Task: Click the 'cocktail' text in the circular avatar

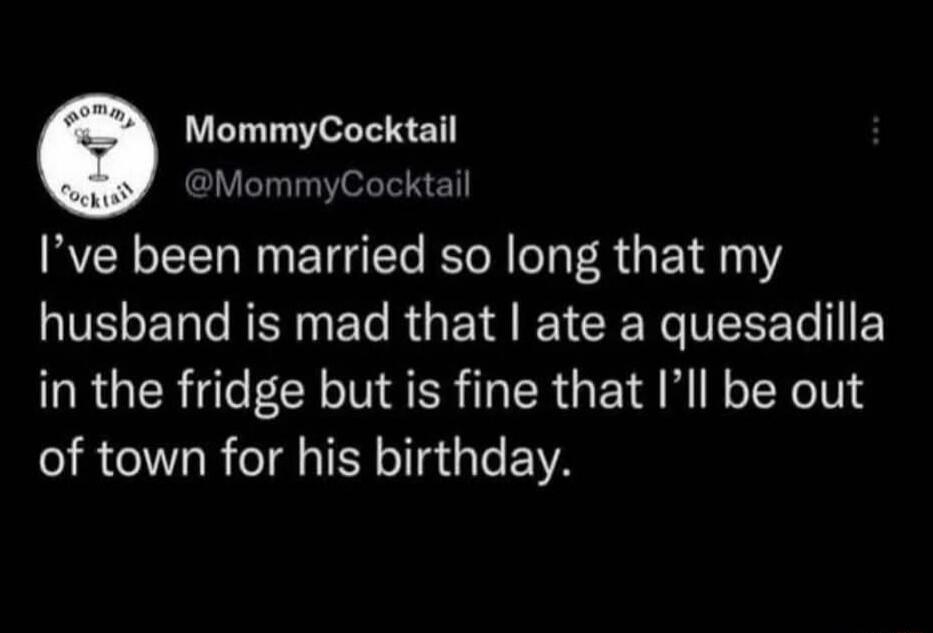Action: pos(98,192)
